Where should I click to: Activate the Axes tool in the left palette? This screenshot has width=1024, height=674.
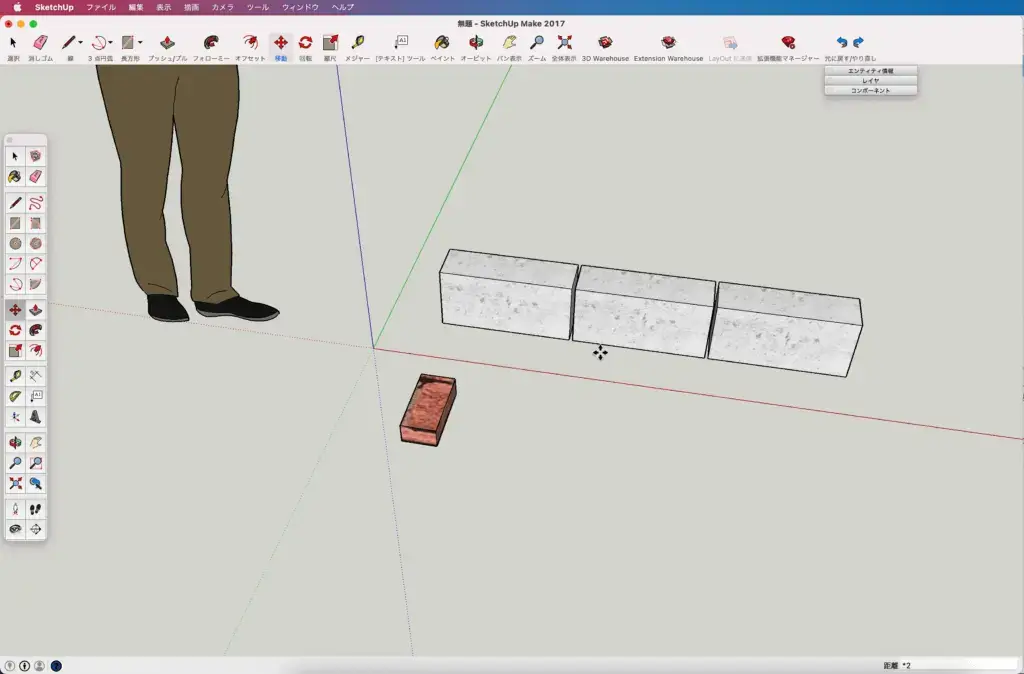coord(15,417)
